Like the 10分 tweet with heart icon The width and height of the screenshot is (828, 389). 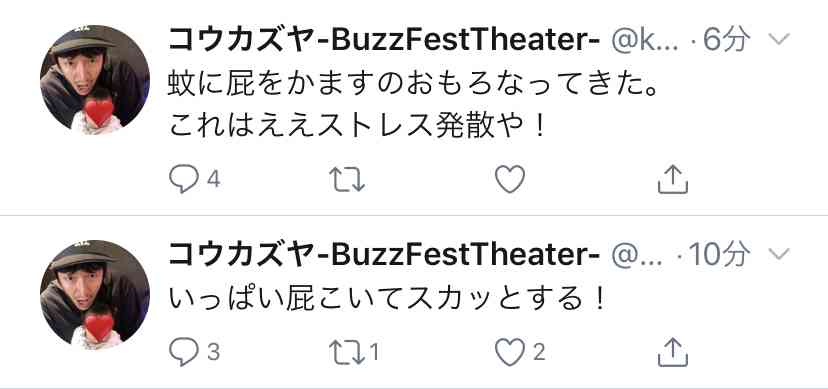tap(510, 352)
